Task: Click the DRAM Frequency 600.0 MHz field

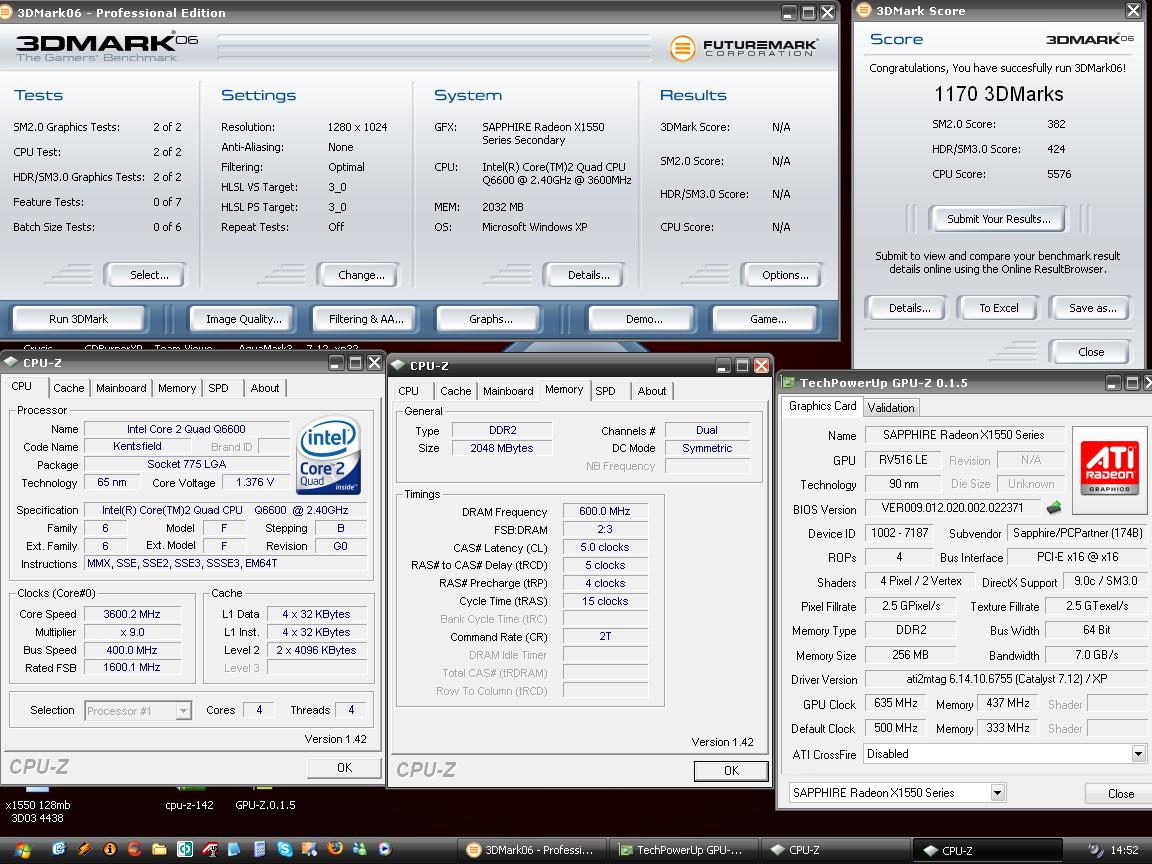Action: 605,511
